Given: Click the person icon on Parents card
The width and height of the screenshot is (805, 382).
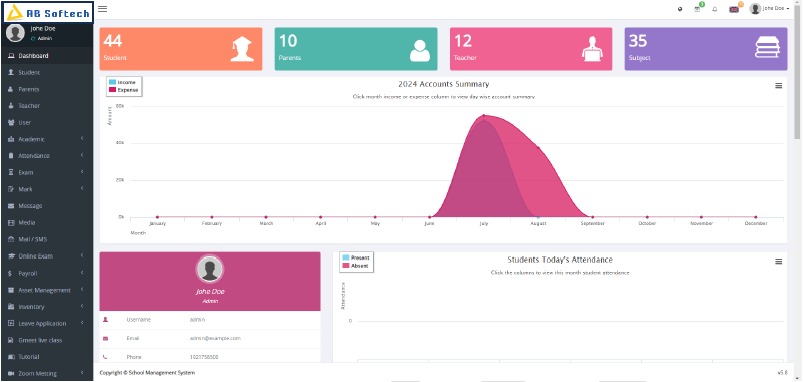Looking at the screenshot, I should tap(420, 50).
